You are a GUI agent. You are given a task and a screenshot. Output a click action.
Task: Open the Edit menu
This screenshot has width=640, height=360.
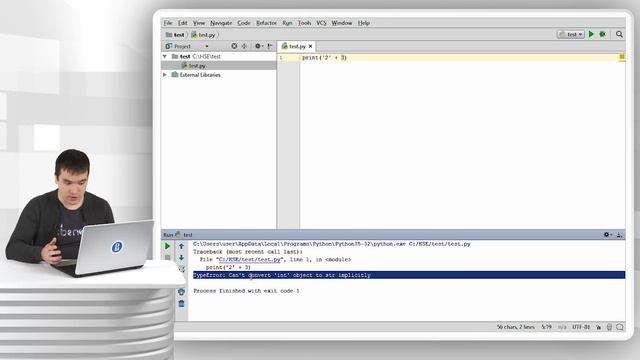[x=182, y=23]
